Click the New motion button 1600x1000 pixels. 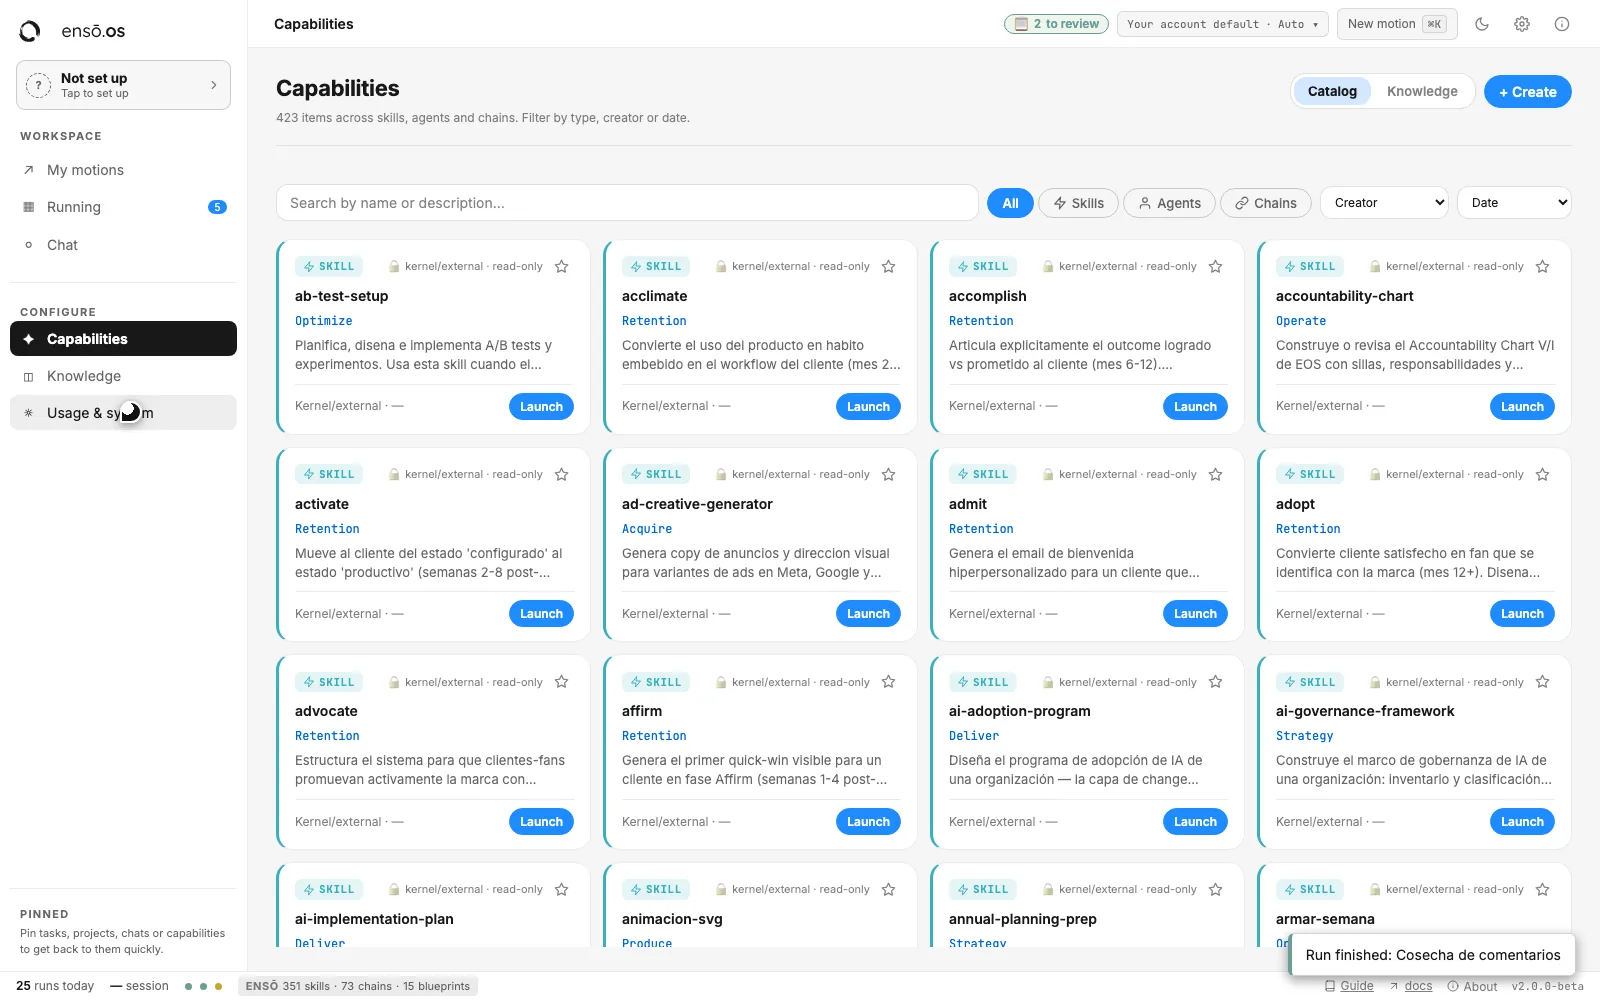point(1396,24)
